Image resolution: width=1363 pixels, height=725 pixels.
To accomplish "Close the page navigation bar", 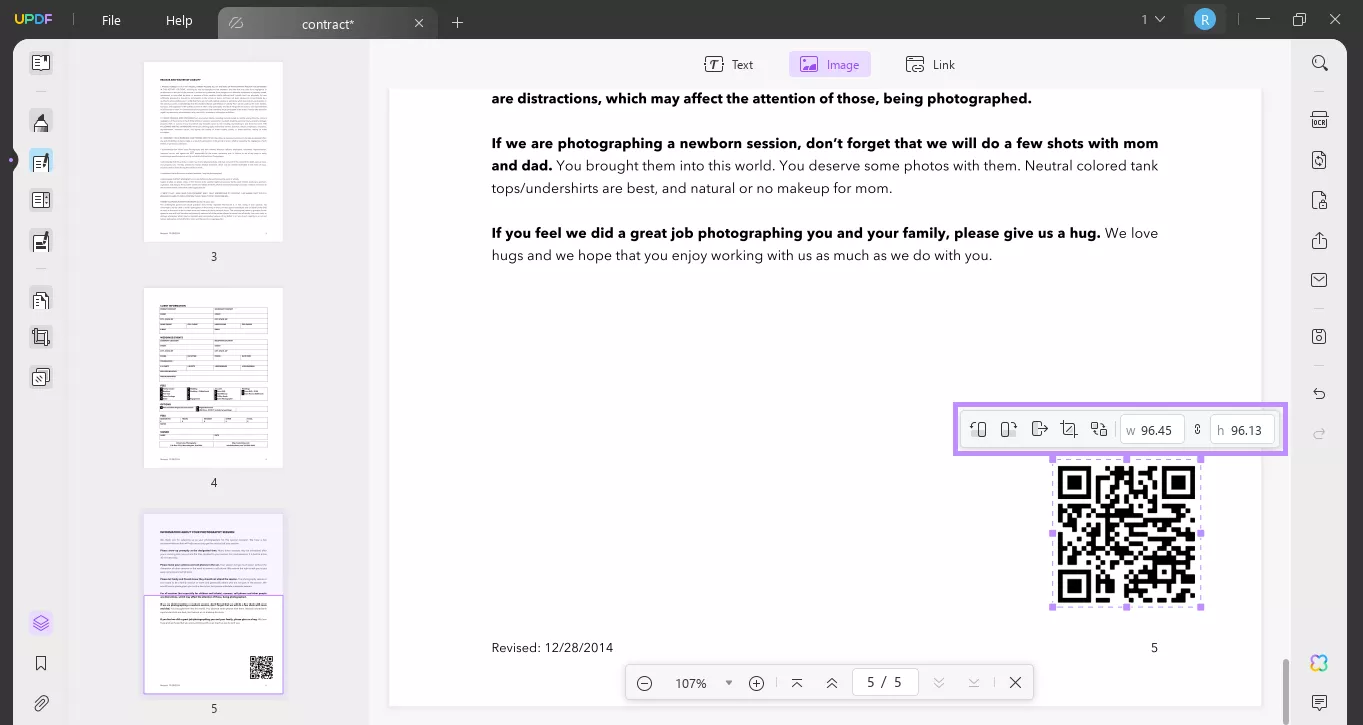I will tap(1015, 683).
